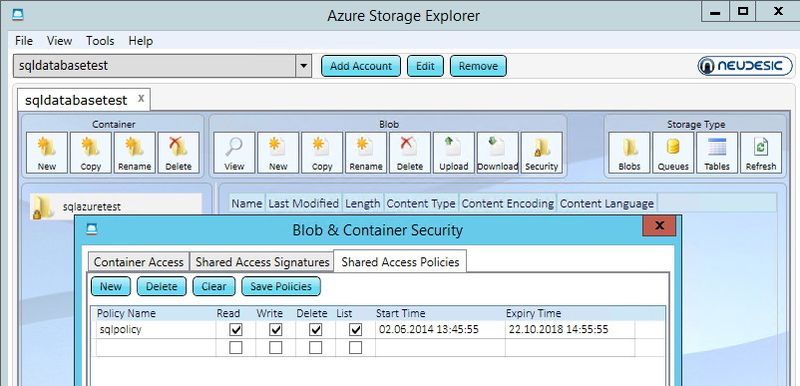Viewport: 800px width, 386px height.
Task: Click the Download blob icon
Action: click(x=497, y=153)
